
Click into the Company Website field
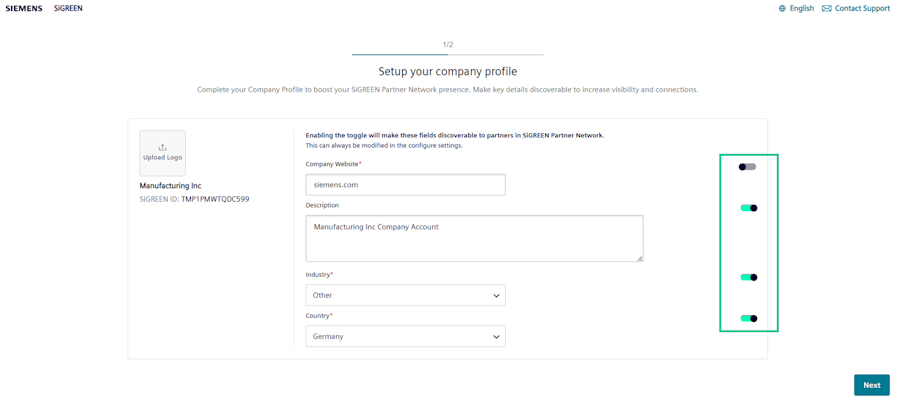[405, 185]
